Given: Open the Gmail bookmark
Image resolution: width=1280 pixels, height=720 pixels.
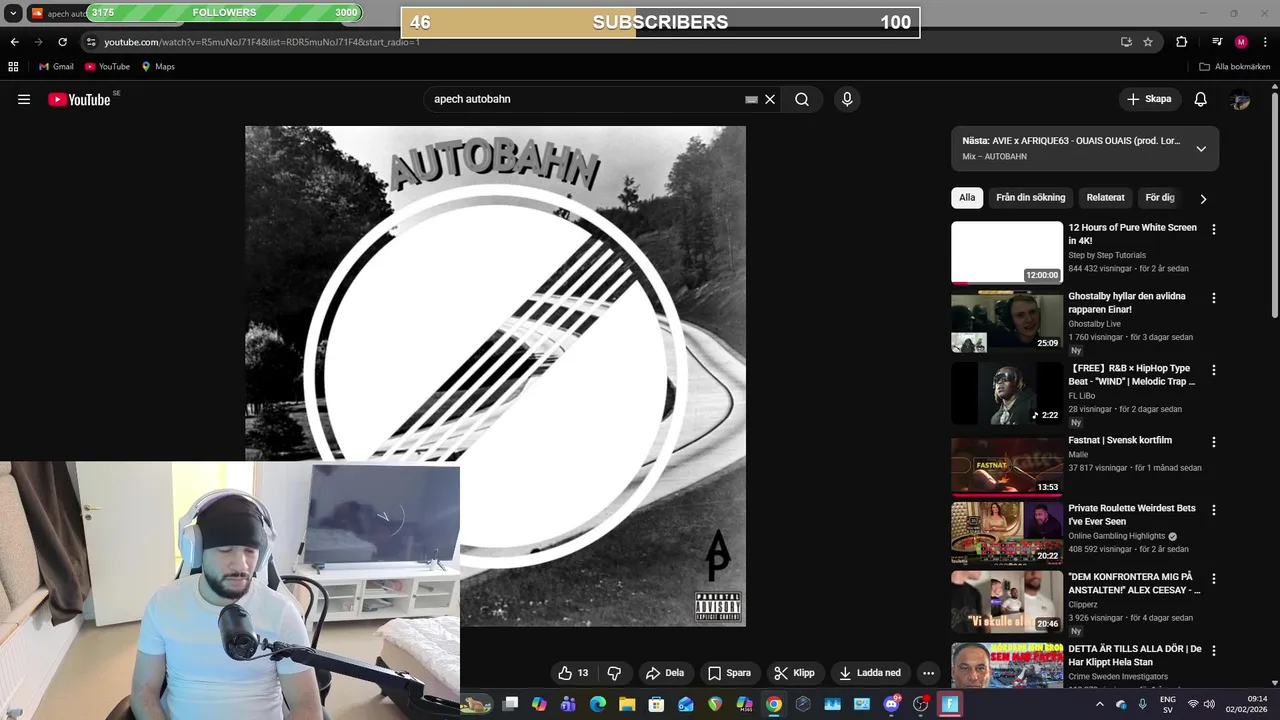Looking at the screenshot, I should tap(56, 67).
